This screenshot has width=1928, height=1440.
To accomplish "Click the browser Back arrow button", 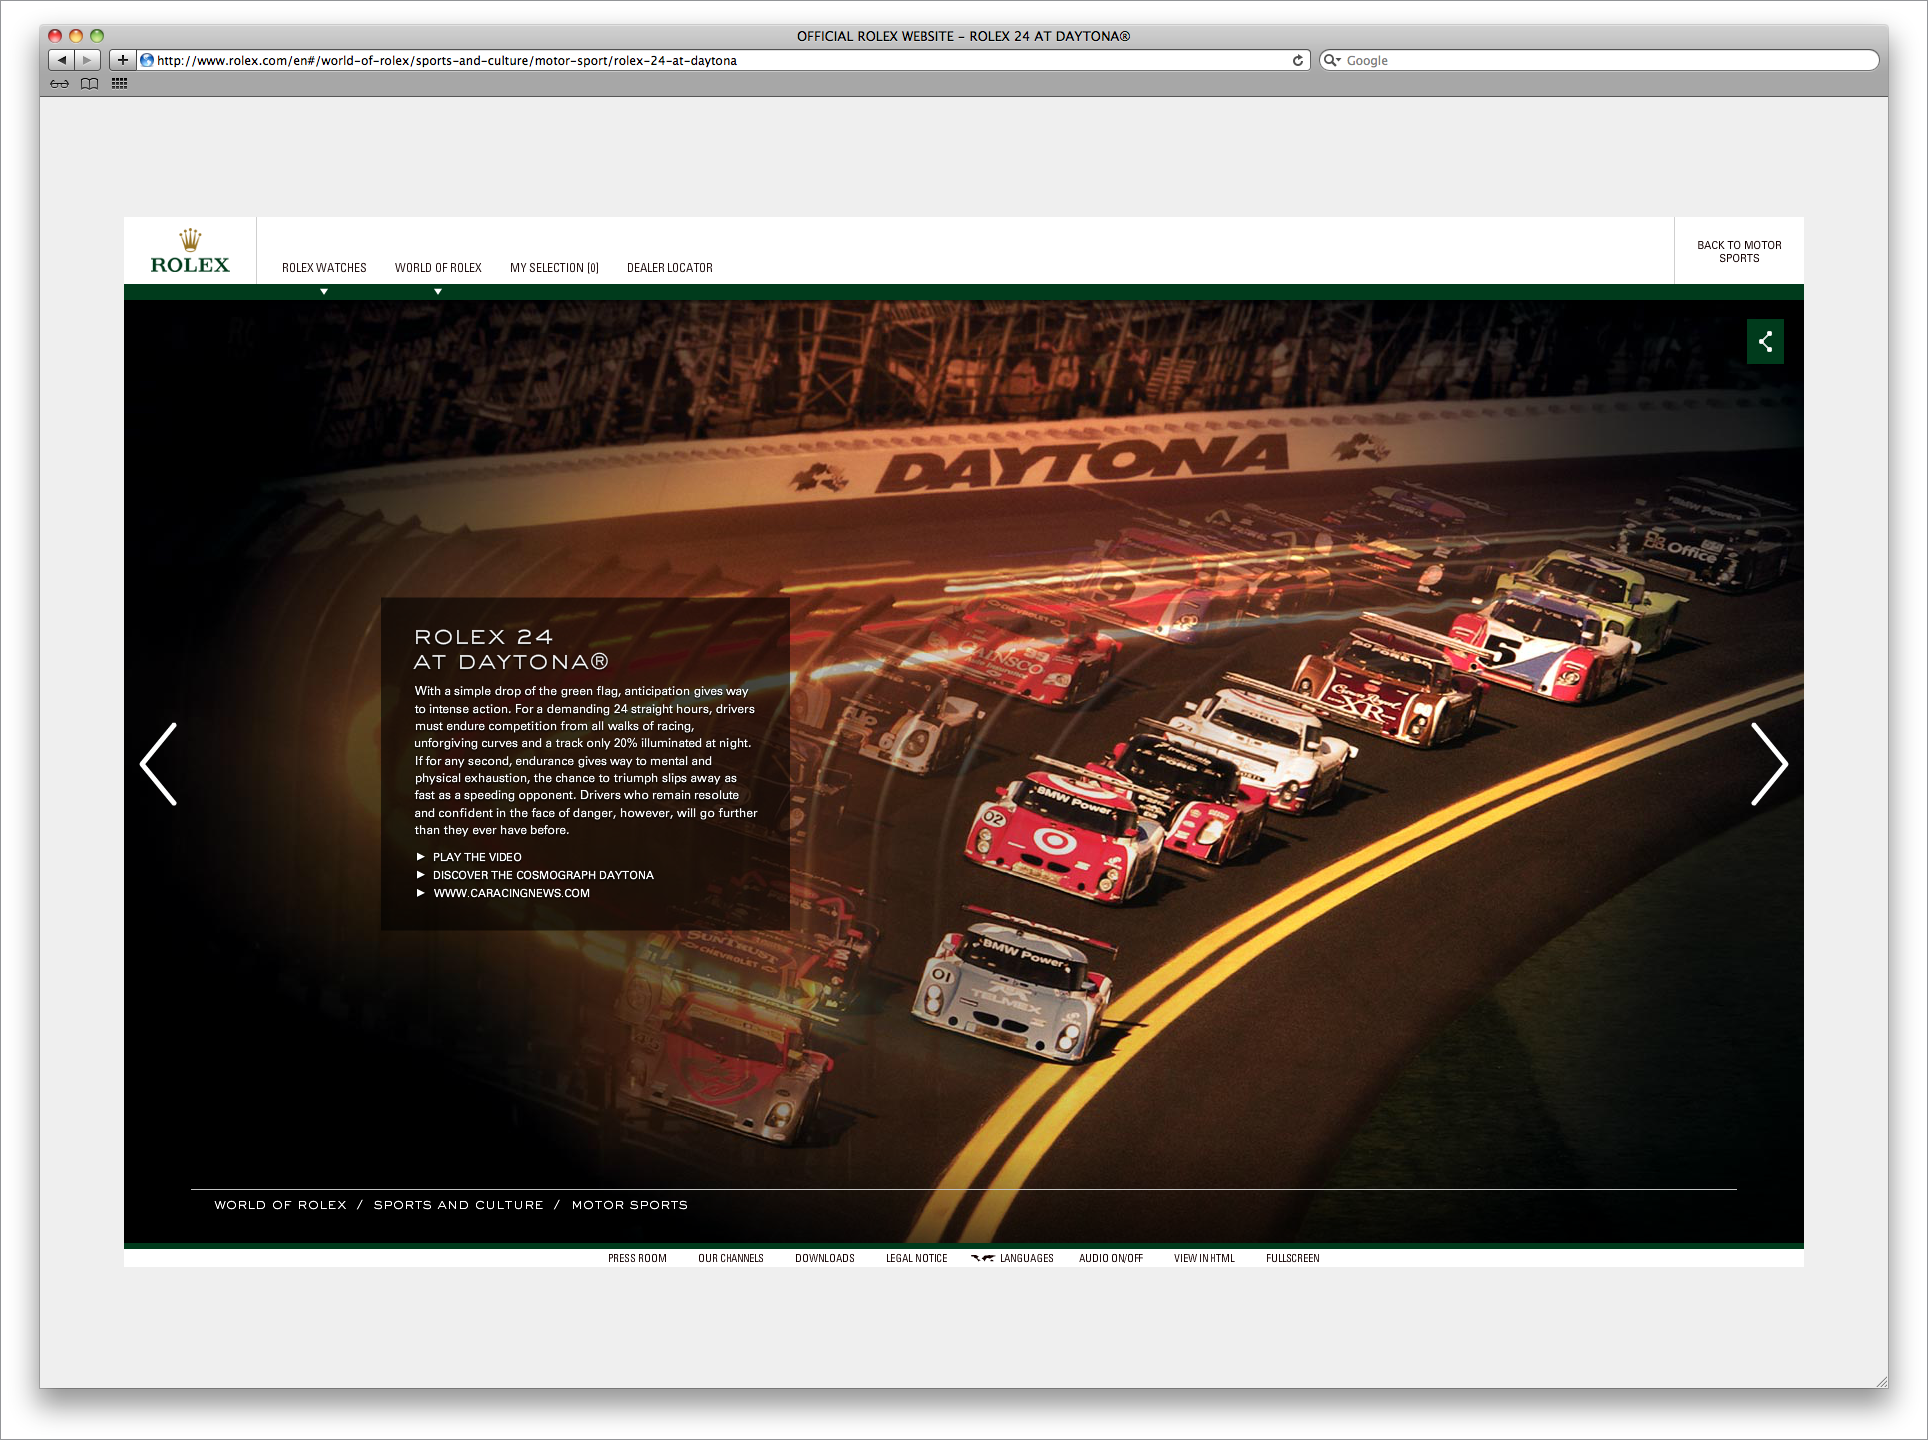I will coord(62,60).
